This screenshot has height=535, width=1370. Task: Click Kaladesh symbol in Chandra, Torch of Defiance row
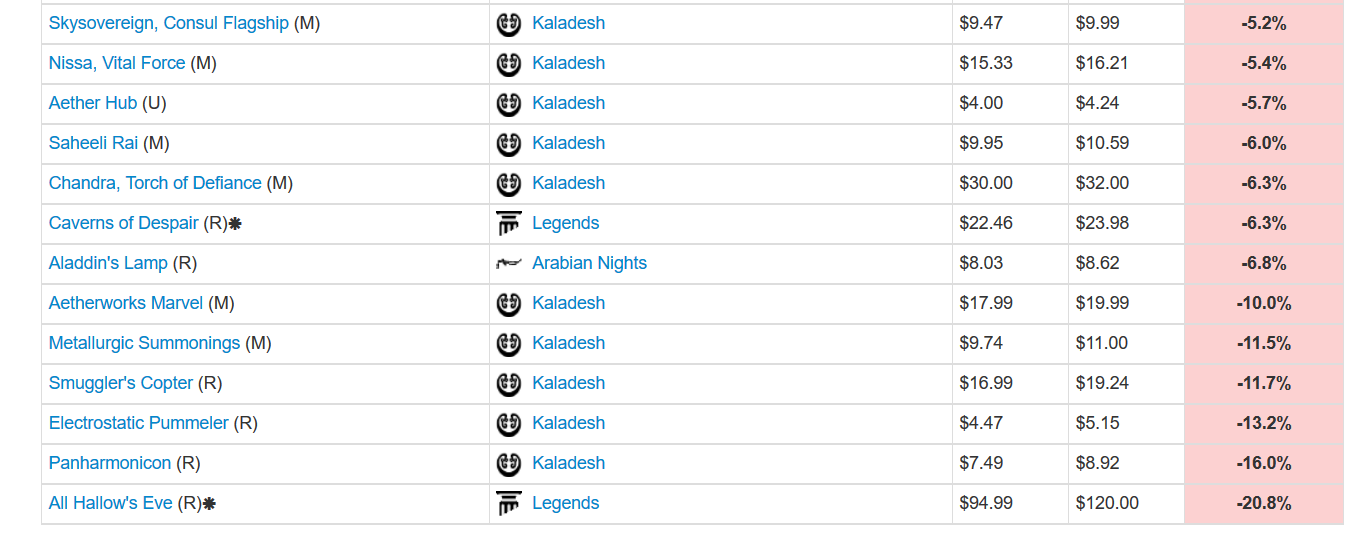click(509, 183)
